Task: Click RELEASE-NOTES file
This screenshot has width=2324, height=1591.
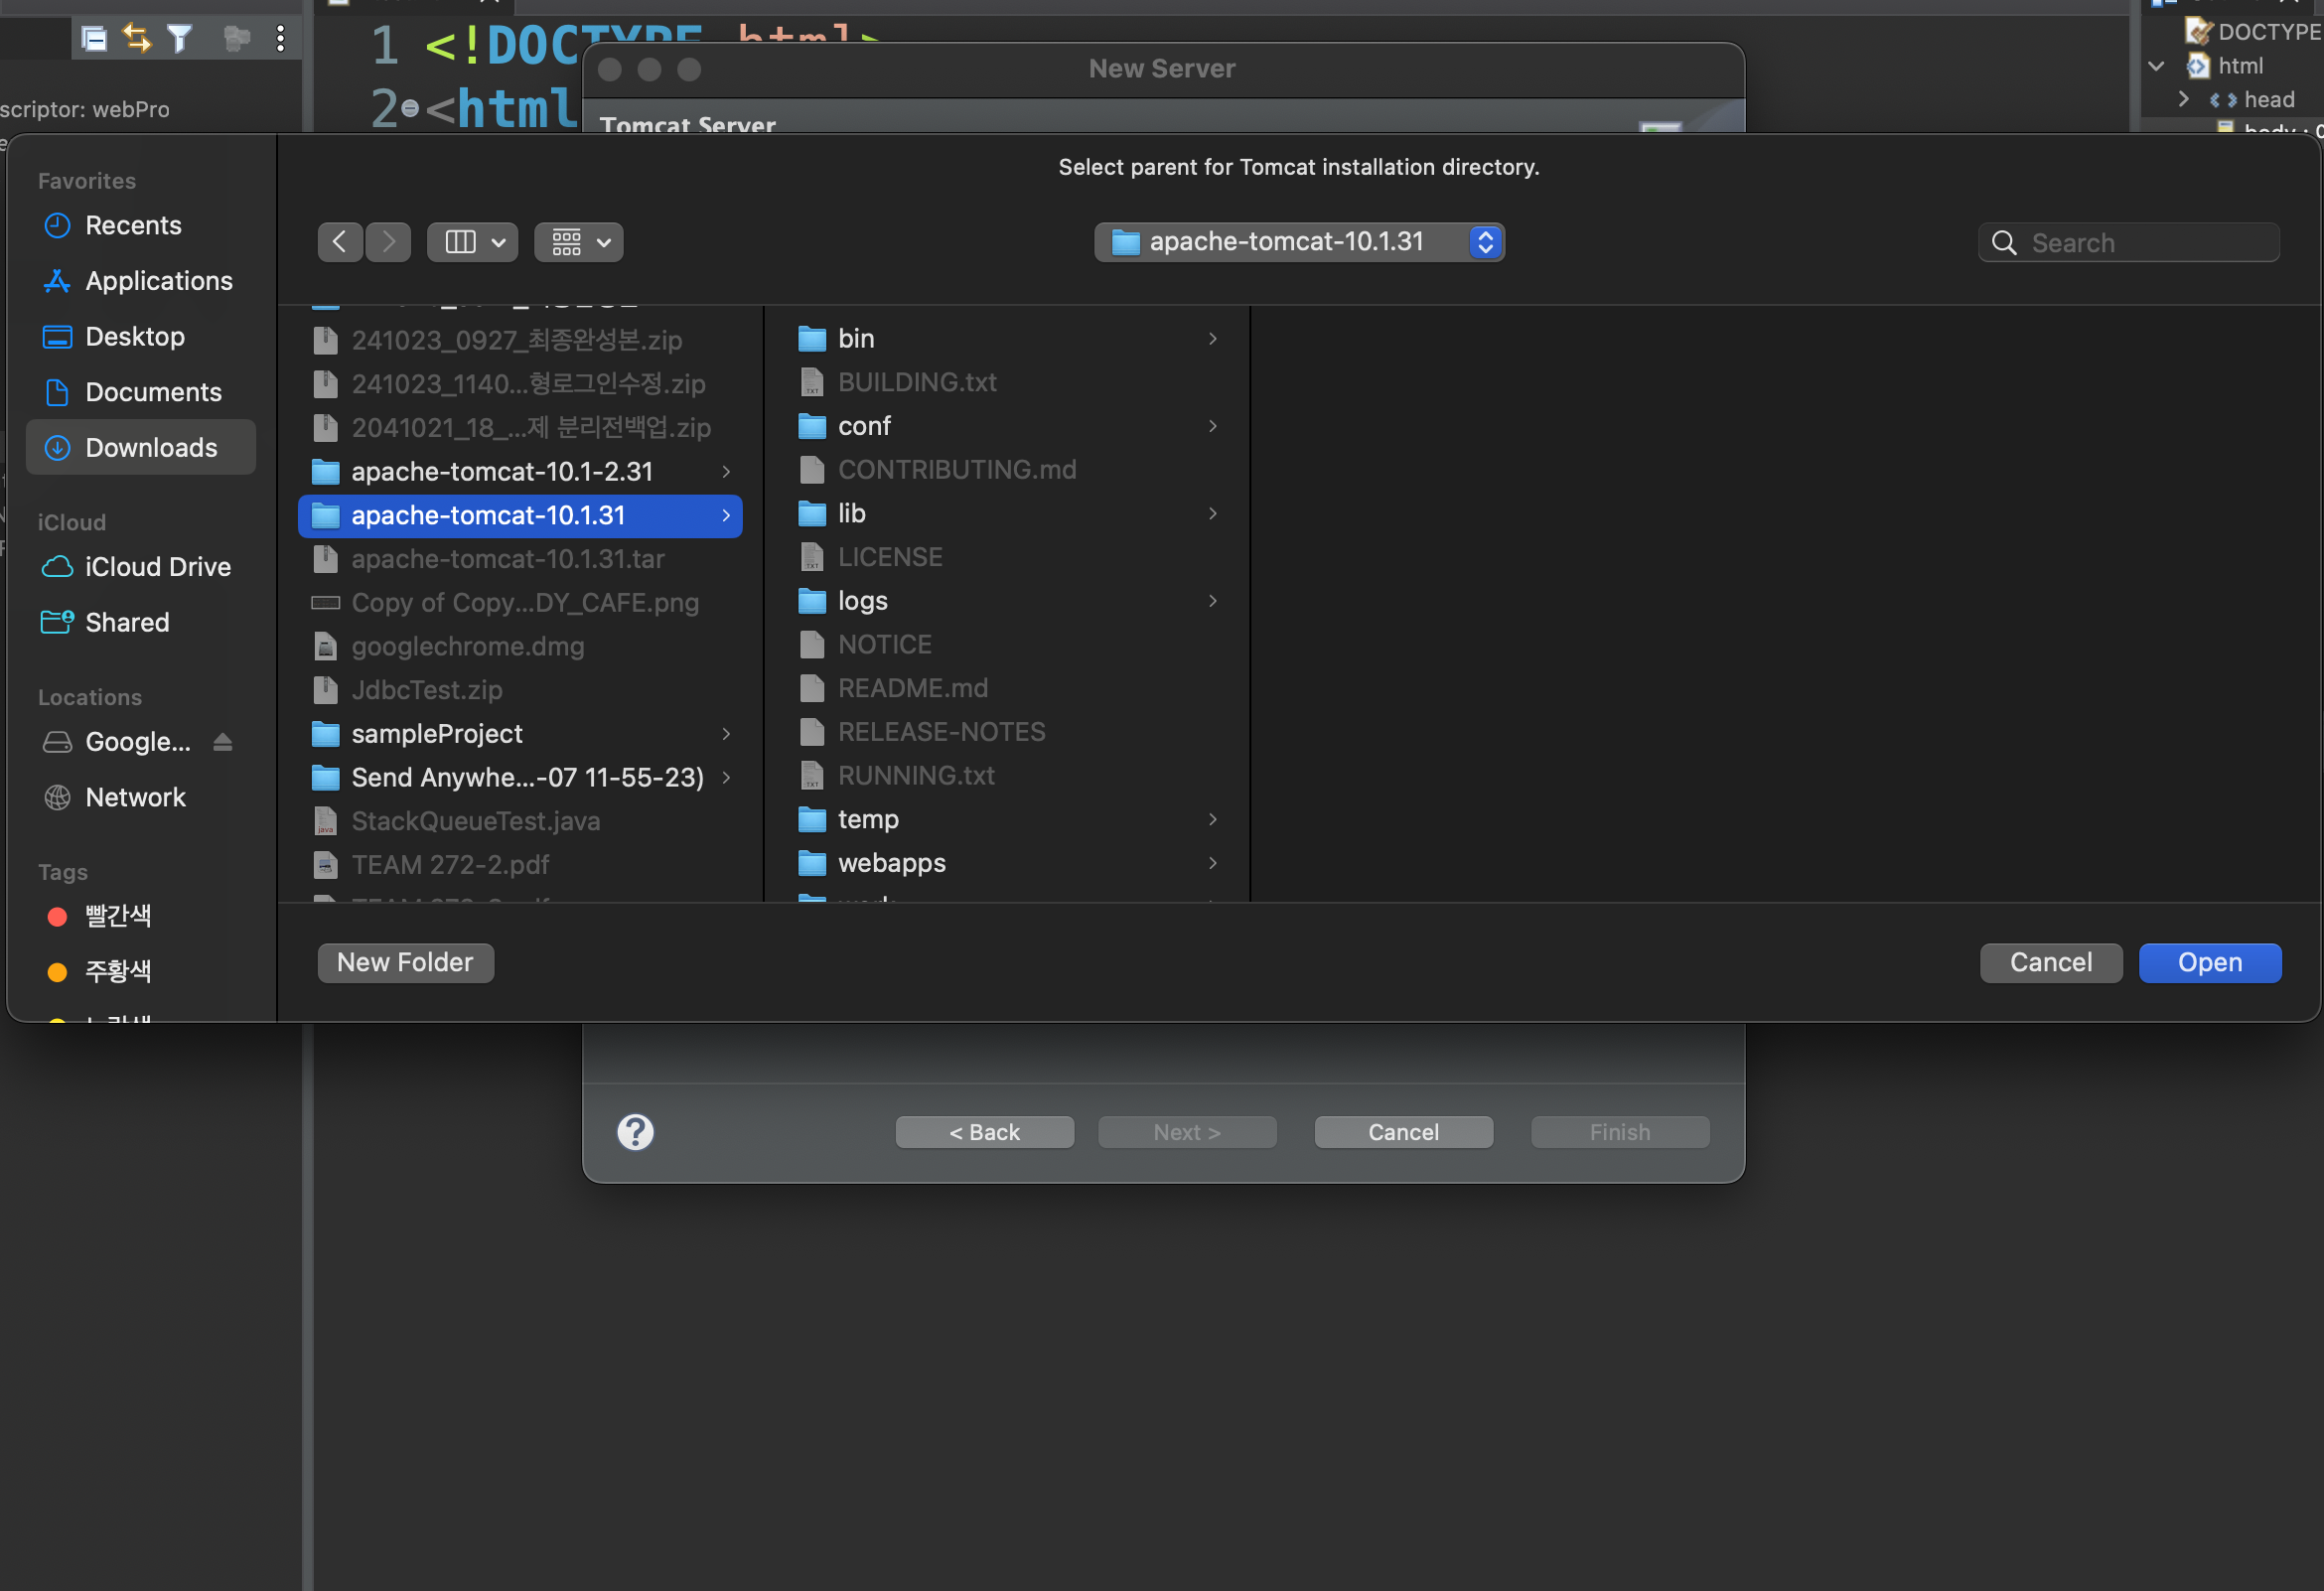Action: click(1008, 732)
